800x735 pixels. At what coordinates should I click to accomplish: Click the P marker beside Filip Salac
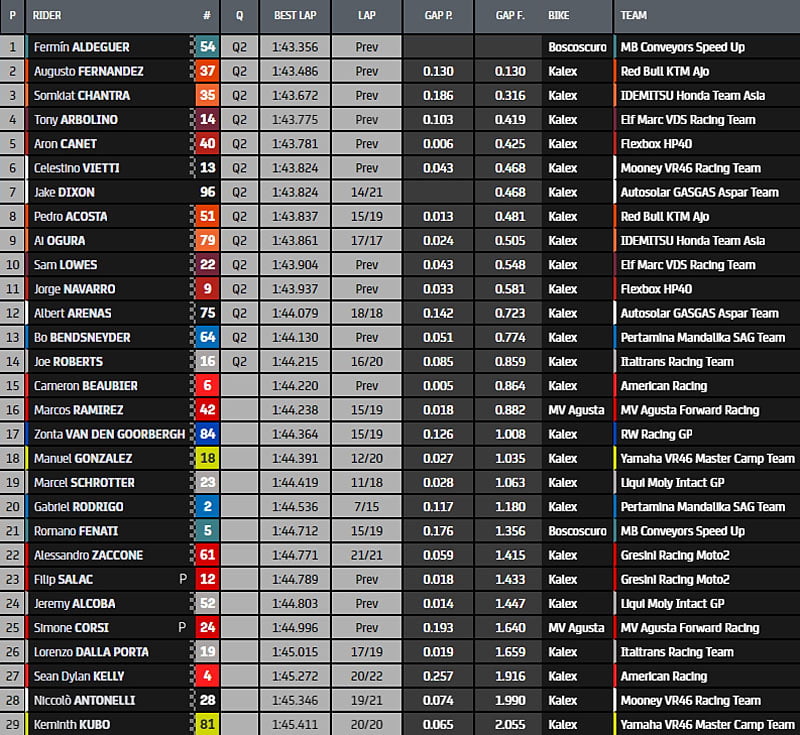(x=182, y=579)
